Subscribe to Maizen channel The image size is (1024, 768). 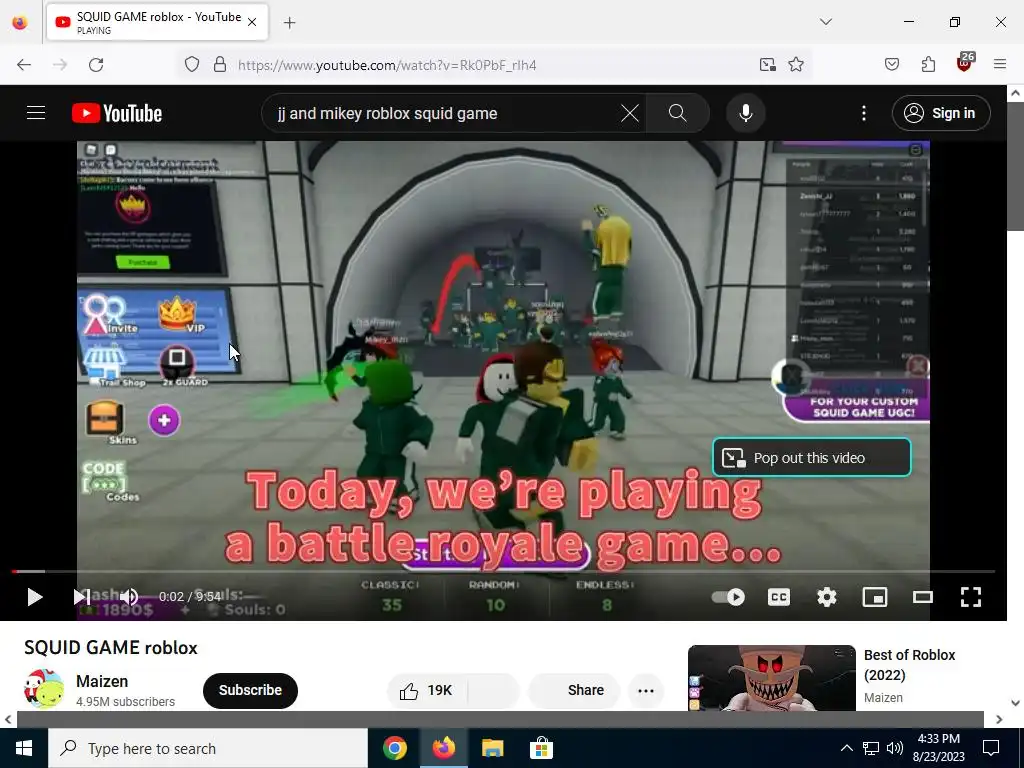coord(250,690)
